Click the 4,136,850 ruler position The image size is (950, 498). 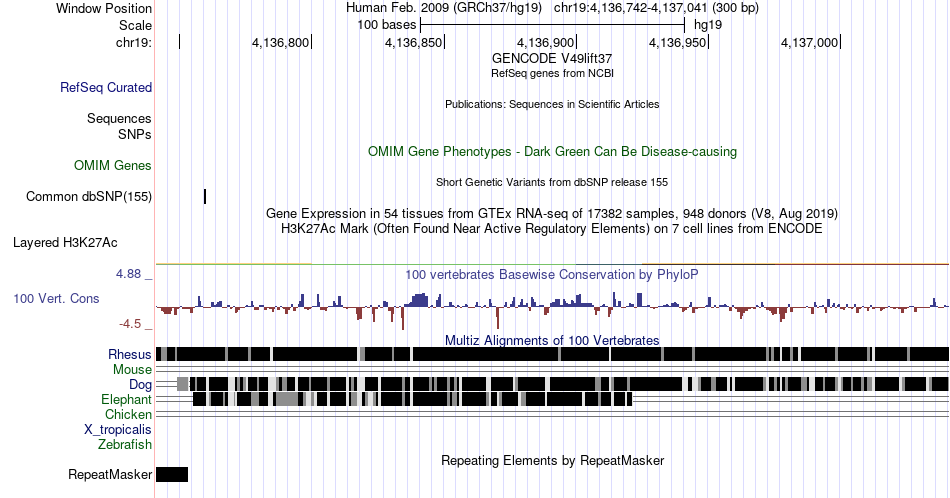coord(413,42)
